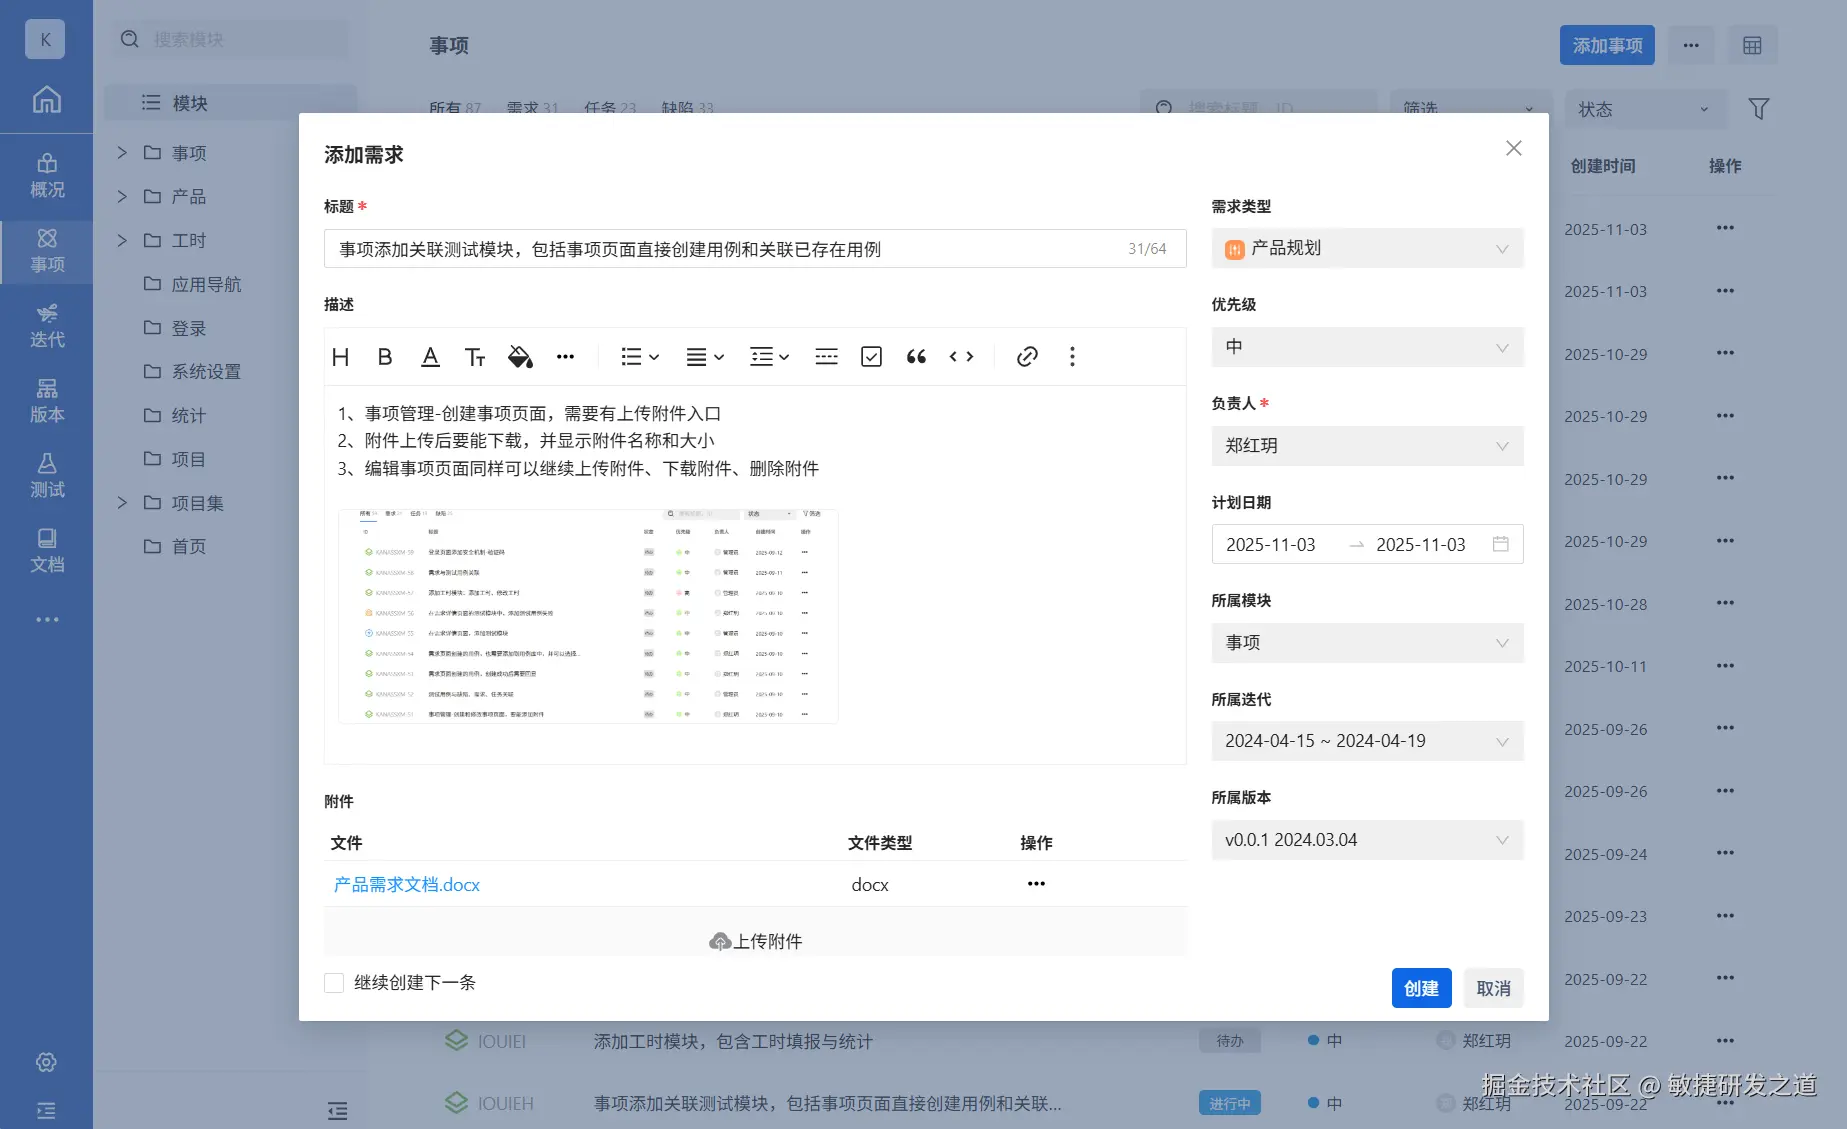Open the background fill color bucket
This screenshot has width=1847, height=1129.
click(x=520, y=357)
